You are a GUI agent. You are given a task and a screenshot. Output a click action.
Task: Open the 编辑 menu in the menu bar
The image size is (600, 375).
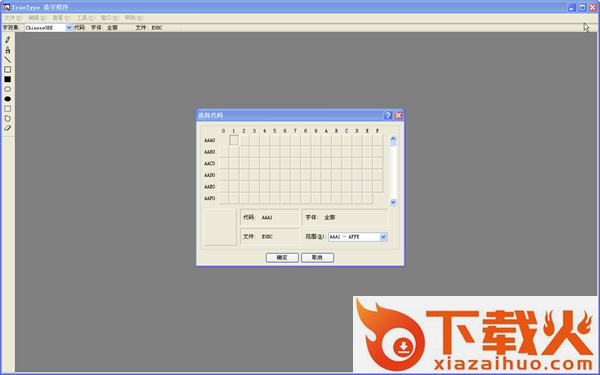(37, 18)
